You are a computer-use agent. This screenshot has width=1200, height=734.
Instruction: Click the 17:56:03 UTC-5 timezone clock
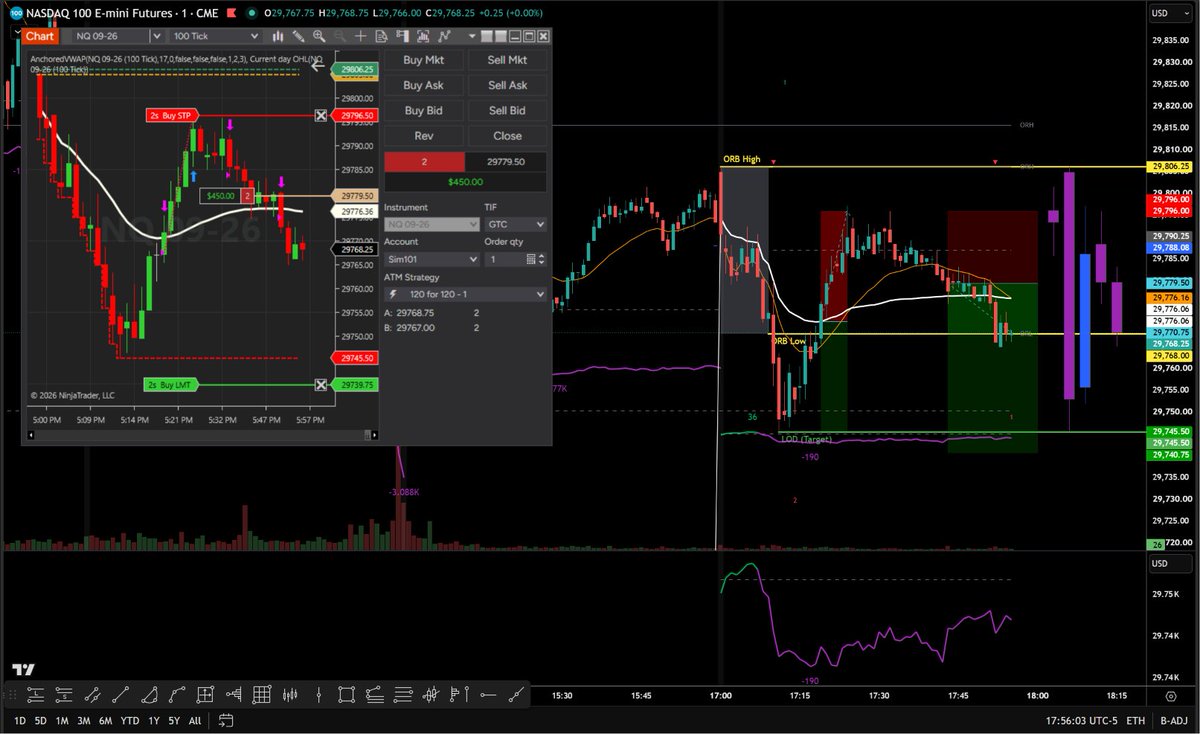(1080, 721)
